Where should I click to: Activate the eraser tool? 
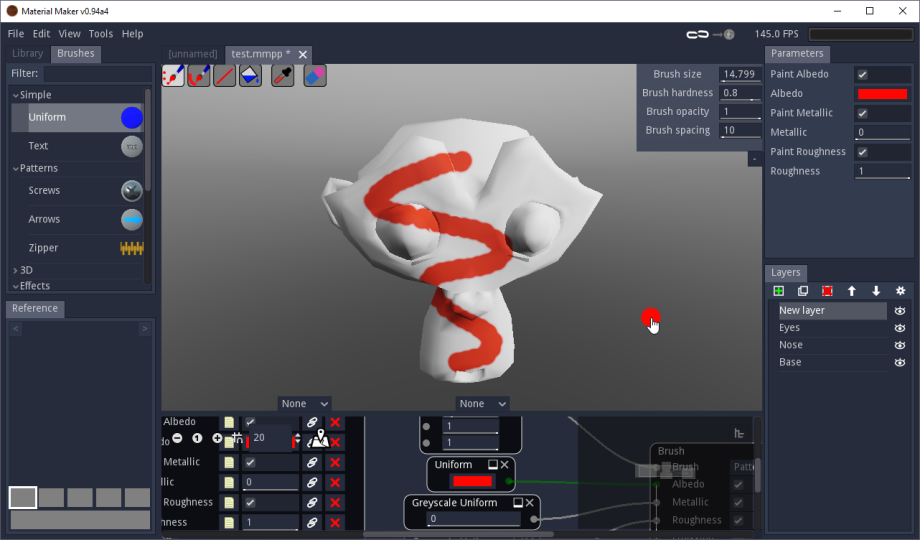(x=314, y=76)
